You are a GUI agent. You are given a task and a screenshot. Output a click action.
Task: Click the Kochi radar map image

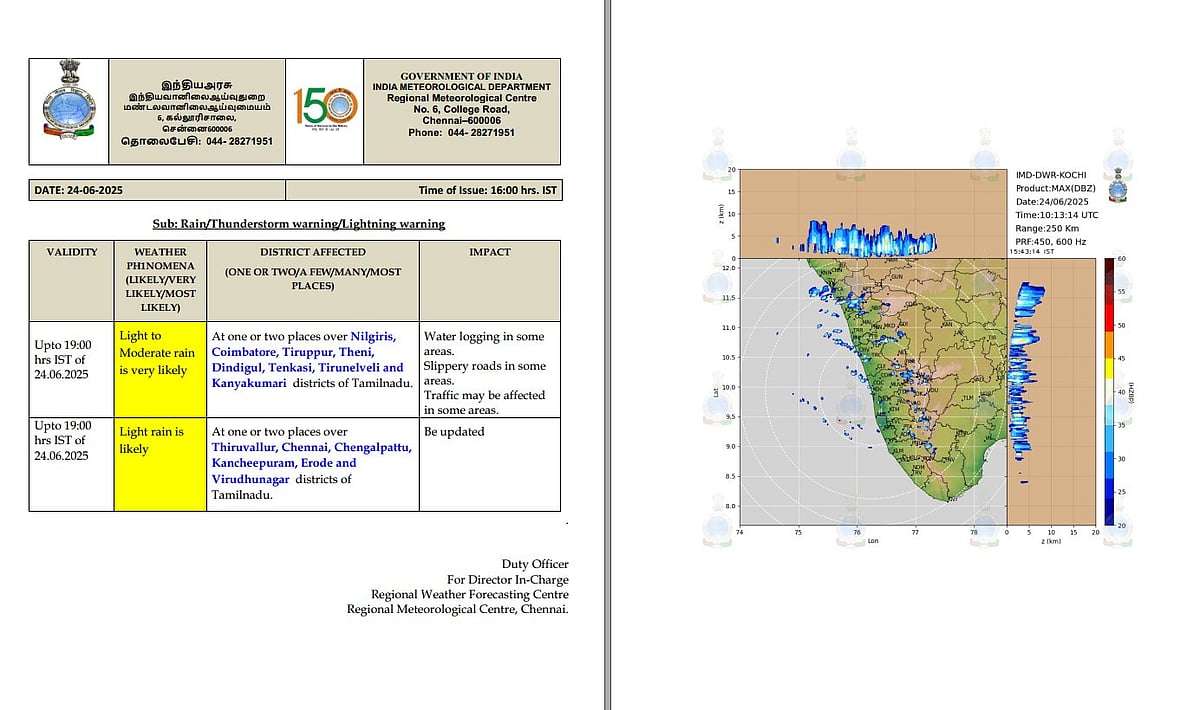[870, 391]
